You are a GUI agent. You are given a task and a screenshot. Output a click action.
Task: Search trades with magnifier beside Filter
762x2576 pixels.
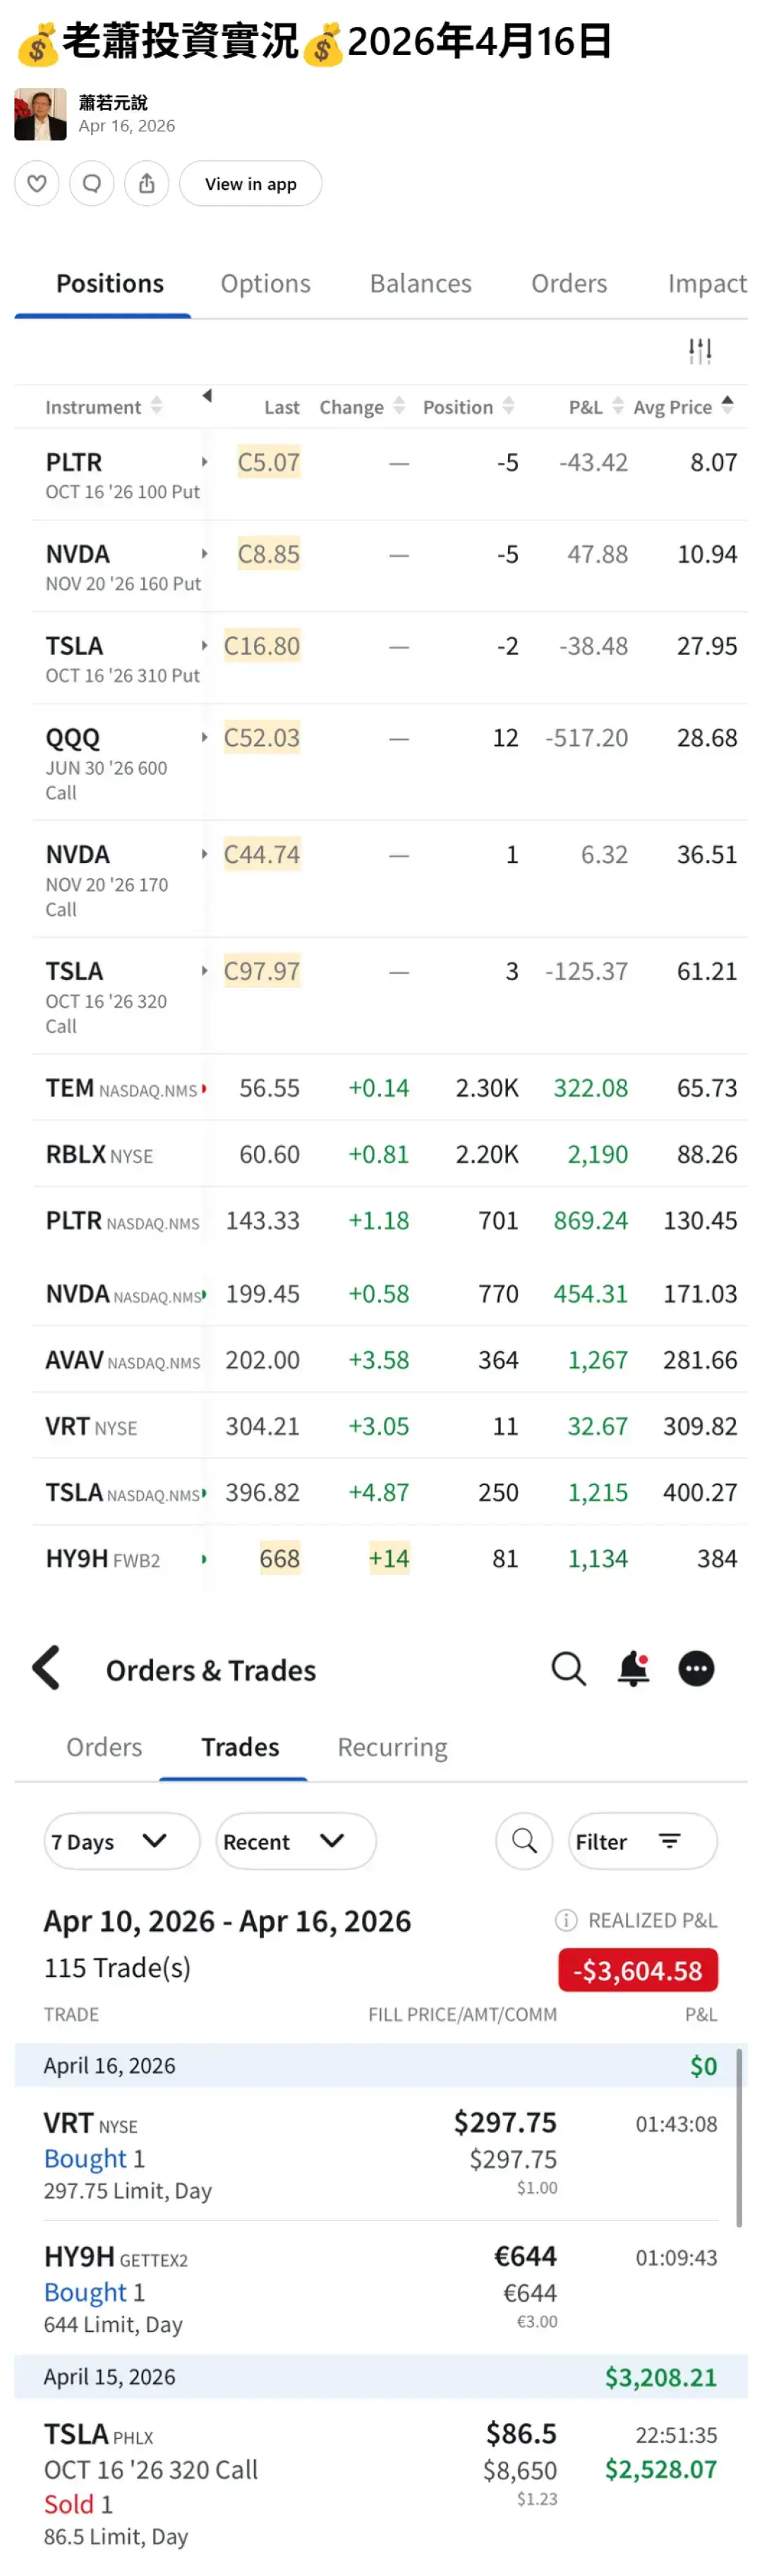[x=524, y=1841]
